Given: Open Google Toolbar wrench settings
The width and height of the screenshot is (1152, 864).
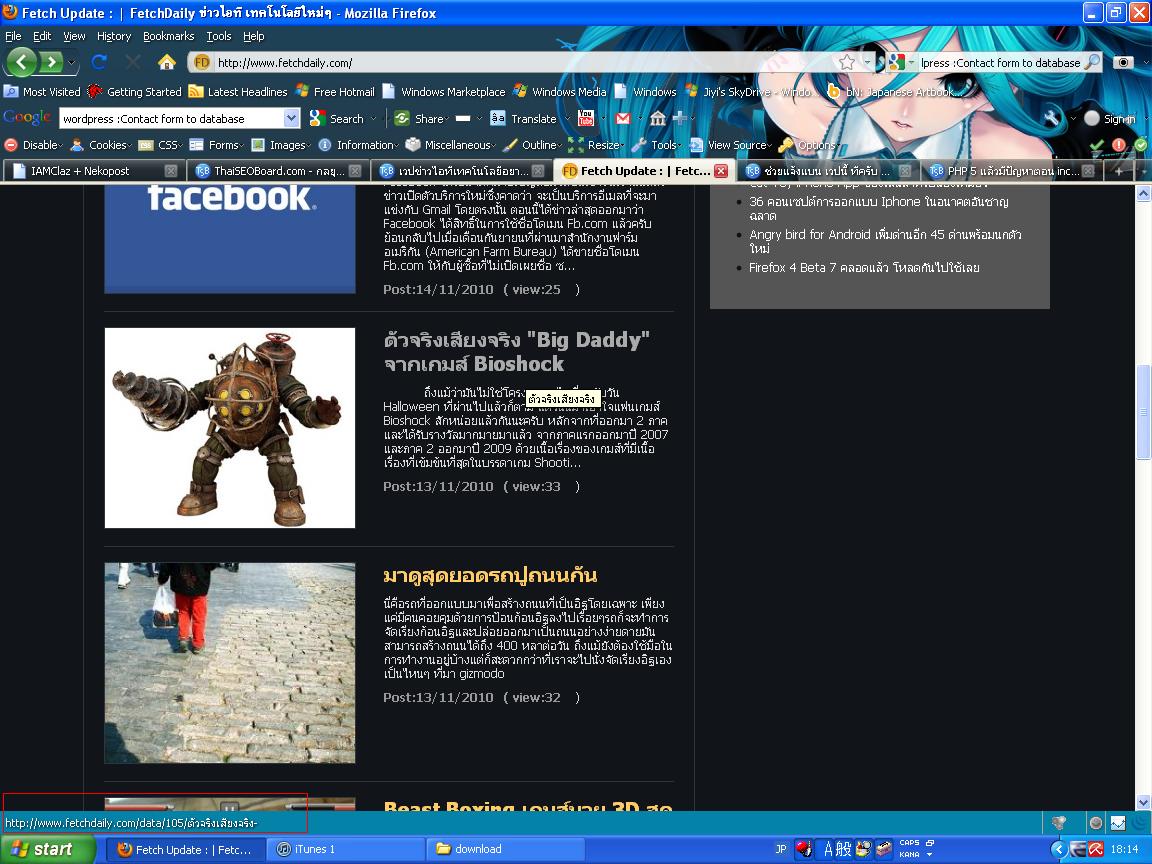Looking at the screenshot, I should [x=1052, y=118].
